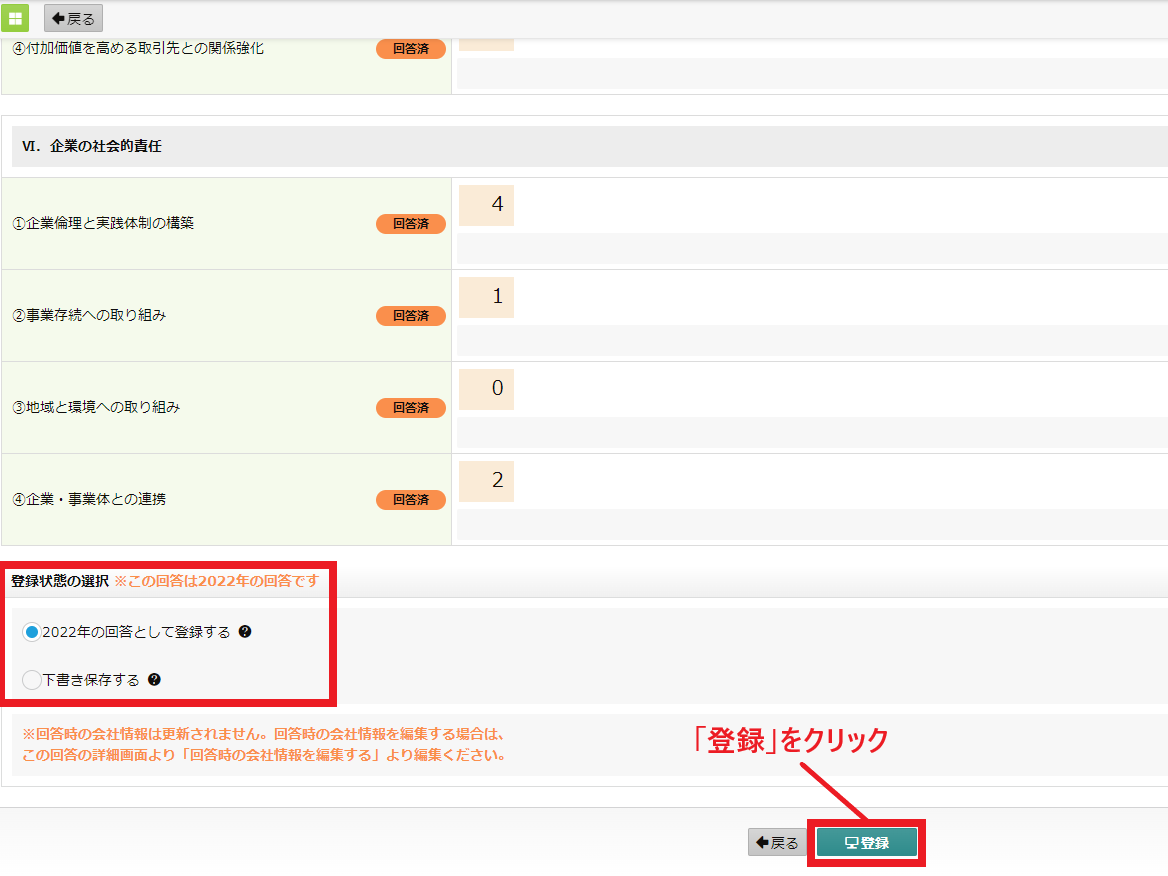Image resolution: width=1168 pixels, height=876 pixels.
Task: Open help icon beside 2022年の回答として登録する
Action: pyautogui.click(x=245, y=632)
